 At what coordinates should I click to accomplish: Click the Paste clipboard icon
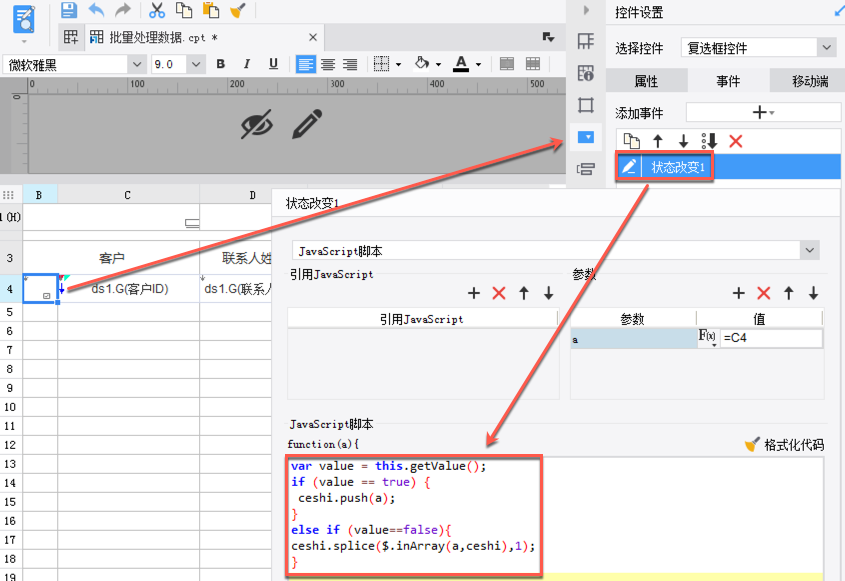click(211, 10)
